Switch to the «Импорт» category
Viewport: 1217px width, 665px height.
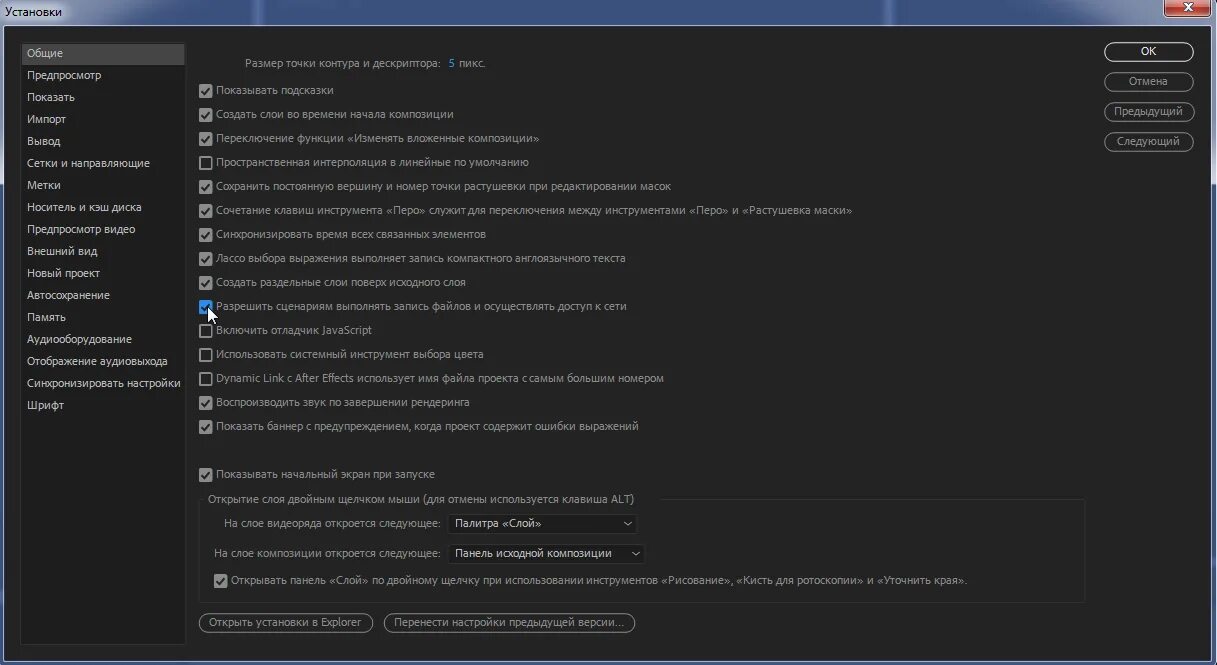[x=103, y=119]
